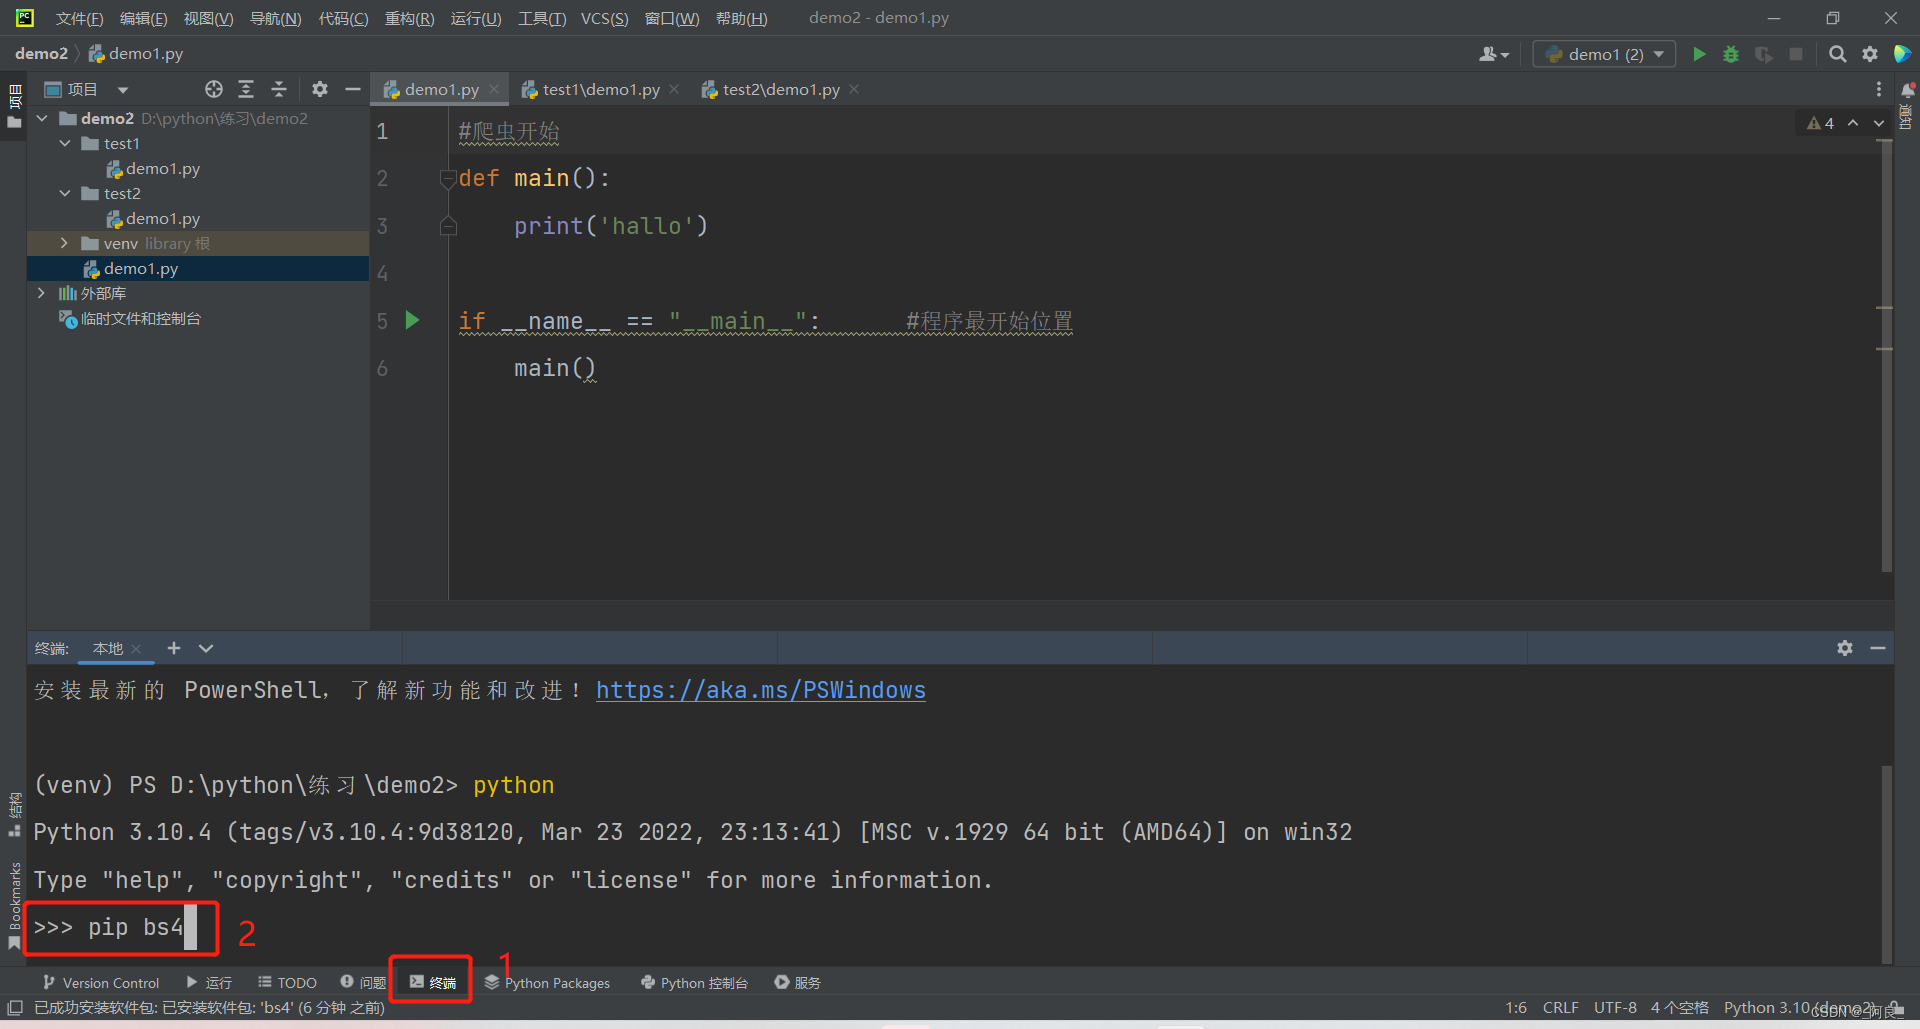The image size is (1920, 1029).
Task: Open 帮助(H) menu
Action: click(742, 18)
